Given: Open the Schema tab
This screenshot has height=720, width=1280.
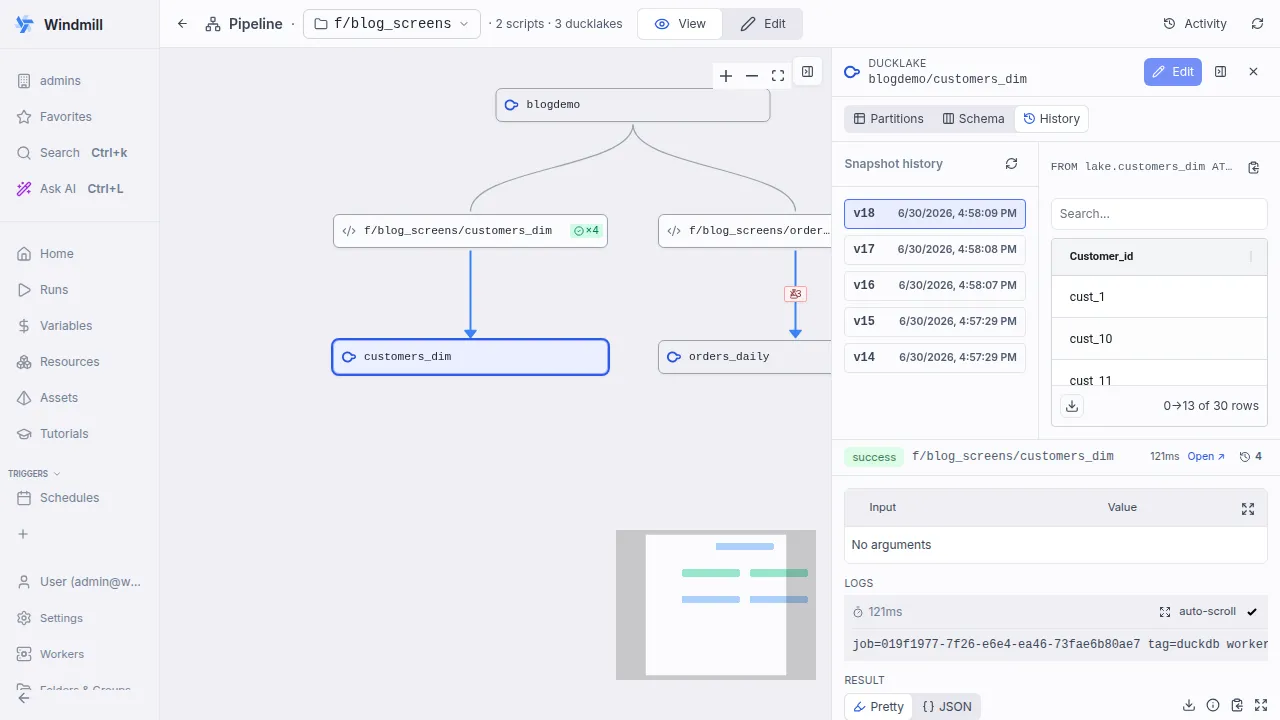Looking at the screenshot, I should (973, 119).
